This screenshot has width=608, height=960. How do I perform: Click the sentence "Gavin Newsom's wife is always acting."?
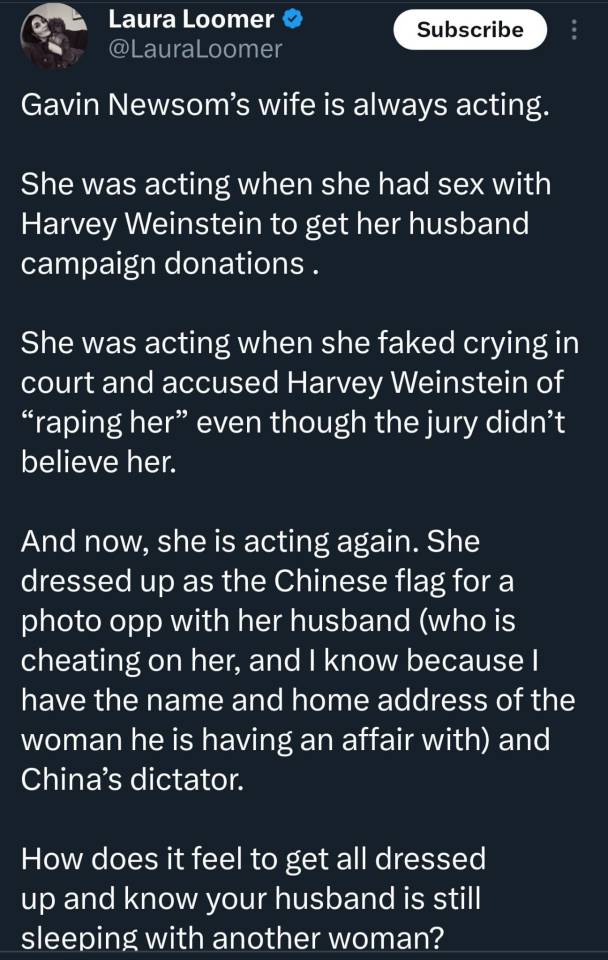[x=285, y=108]
